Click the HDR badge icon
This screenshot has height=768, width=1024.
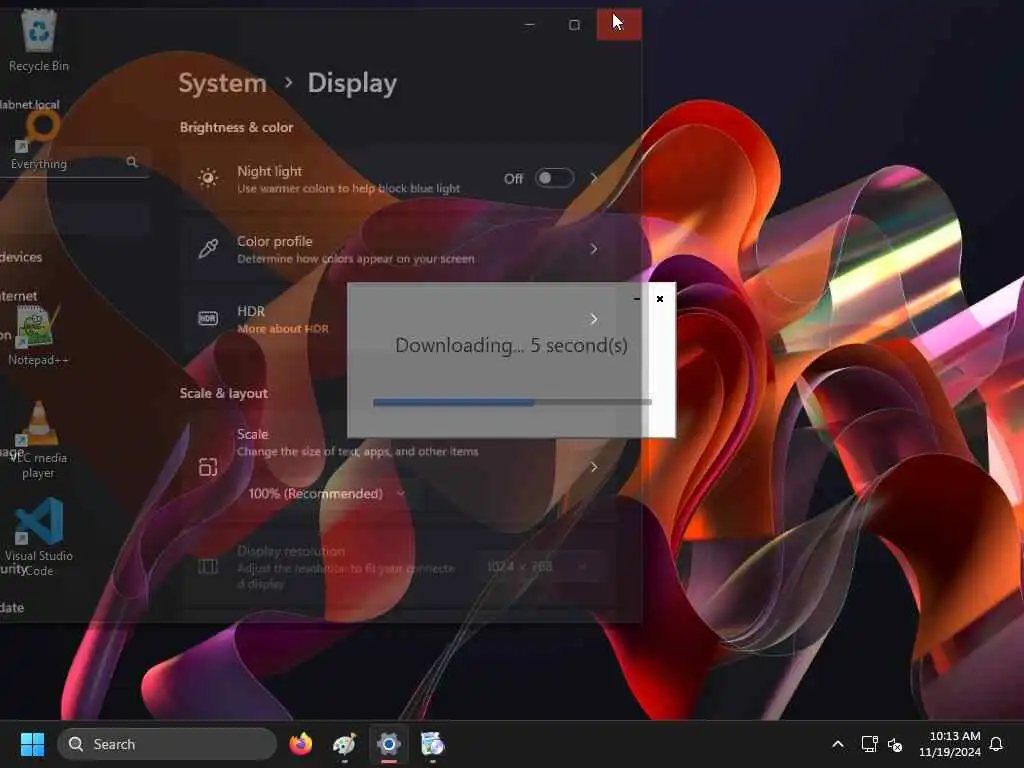pos(208,319)
